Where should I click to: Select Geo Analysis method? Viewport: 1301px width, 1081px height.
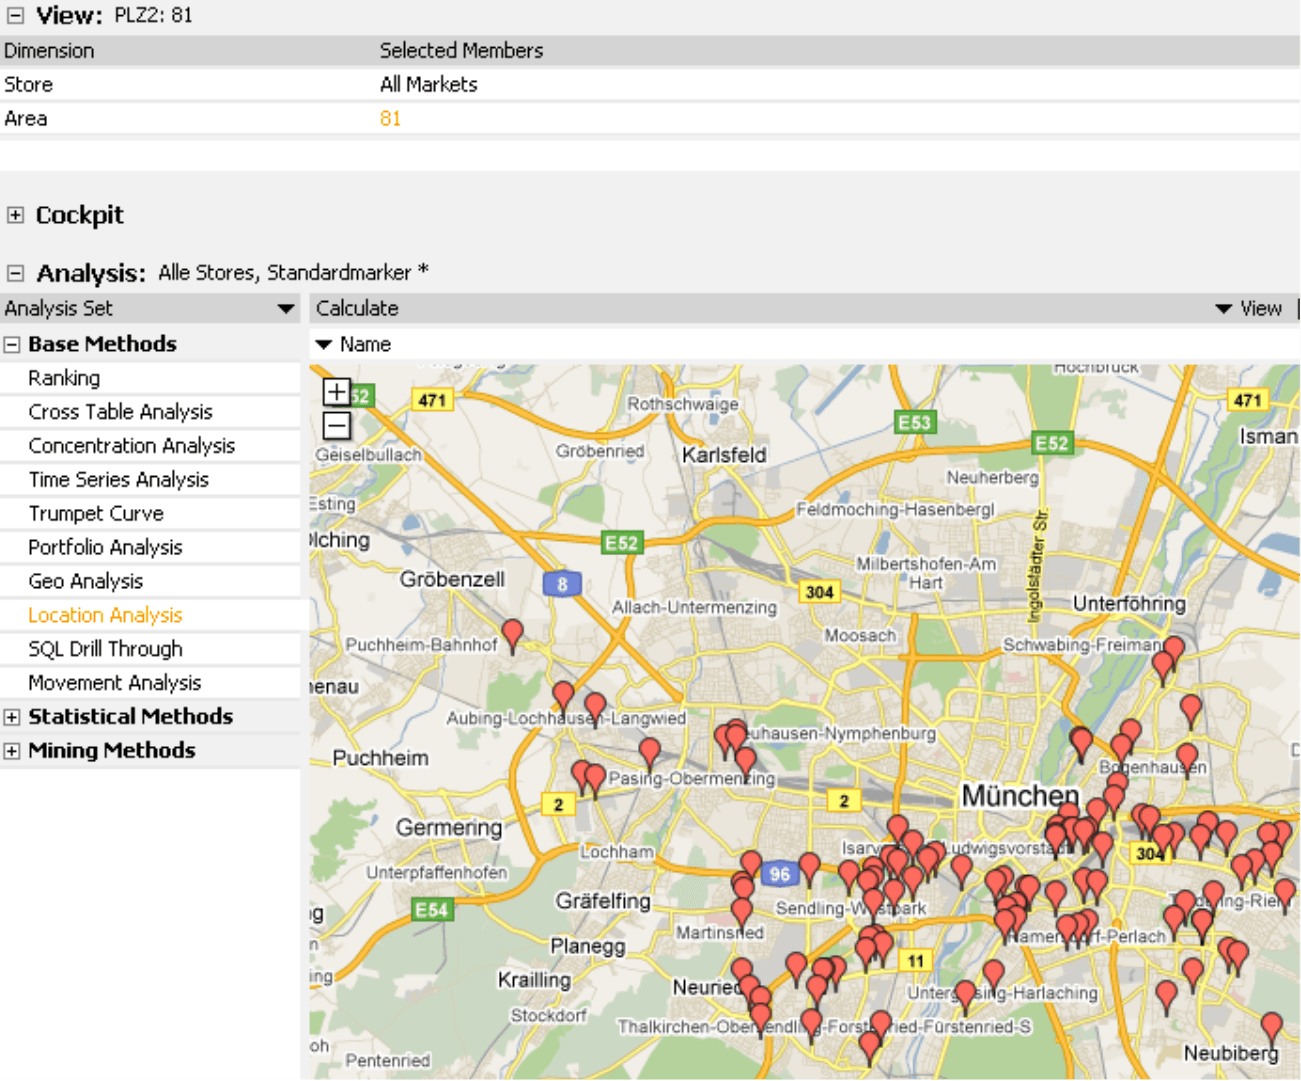[x=86, y=581]
